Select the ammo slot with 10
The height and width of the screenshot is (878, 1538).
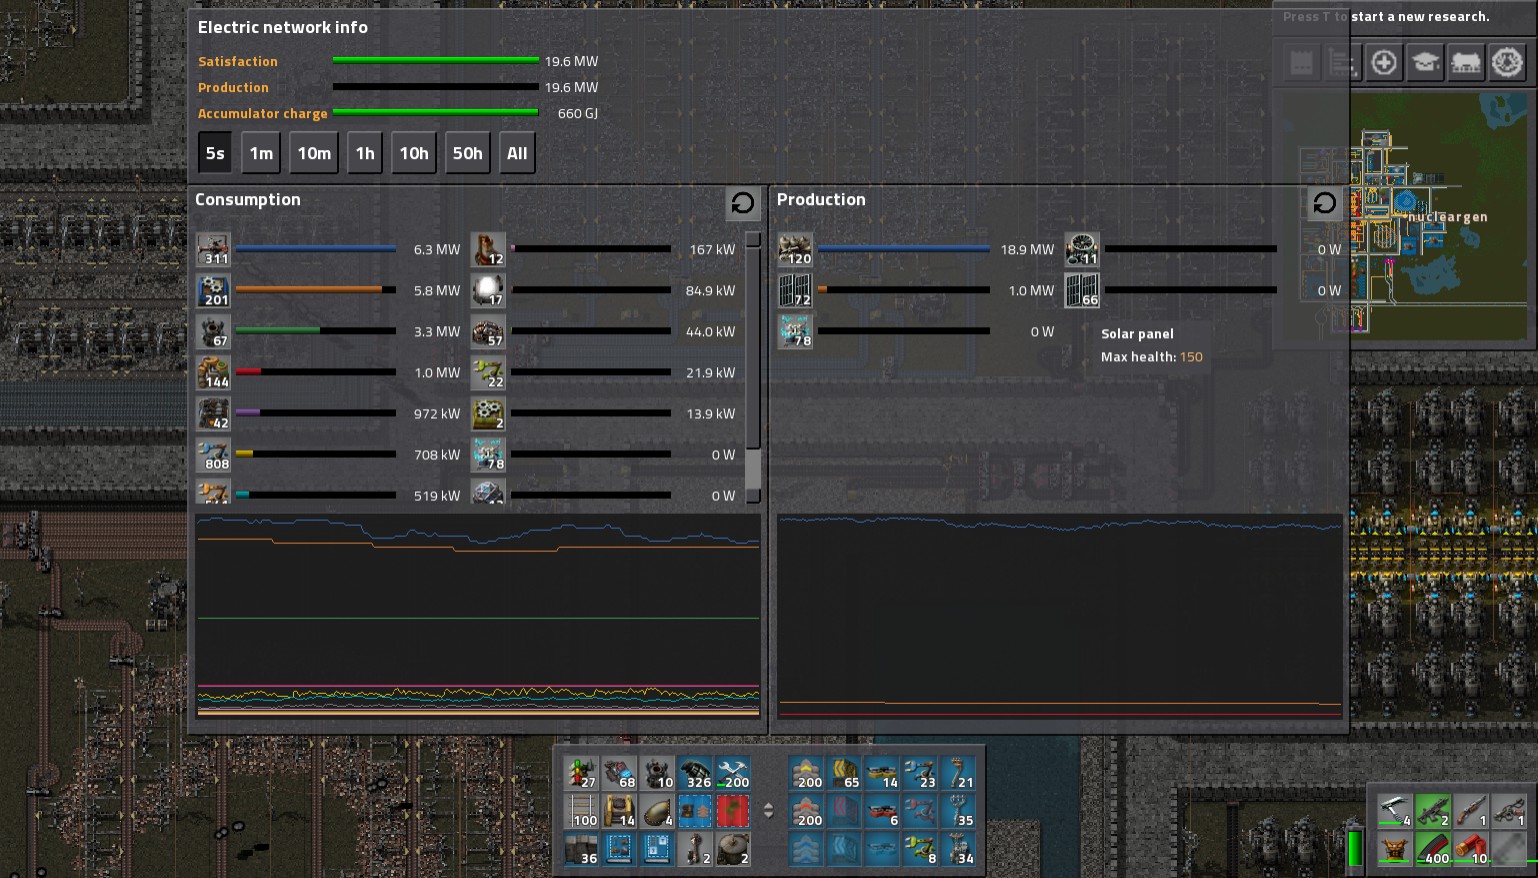[x=1470, y=848]
